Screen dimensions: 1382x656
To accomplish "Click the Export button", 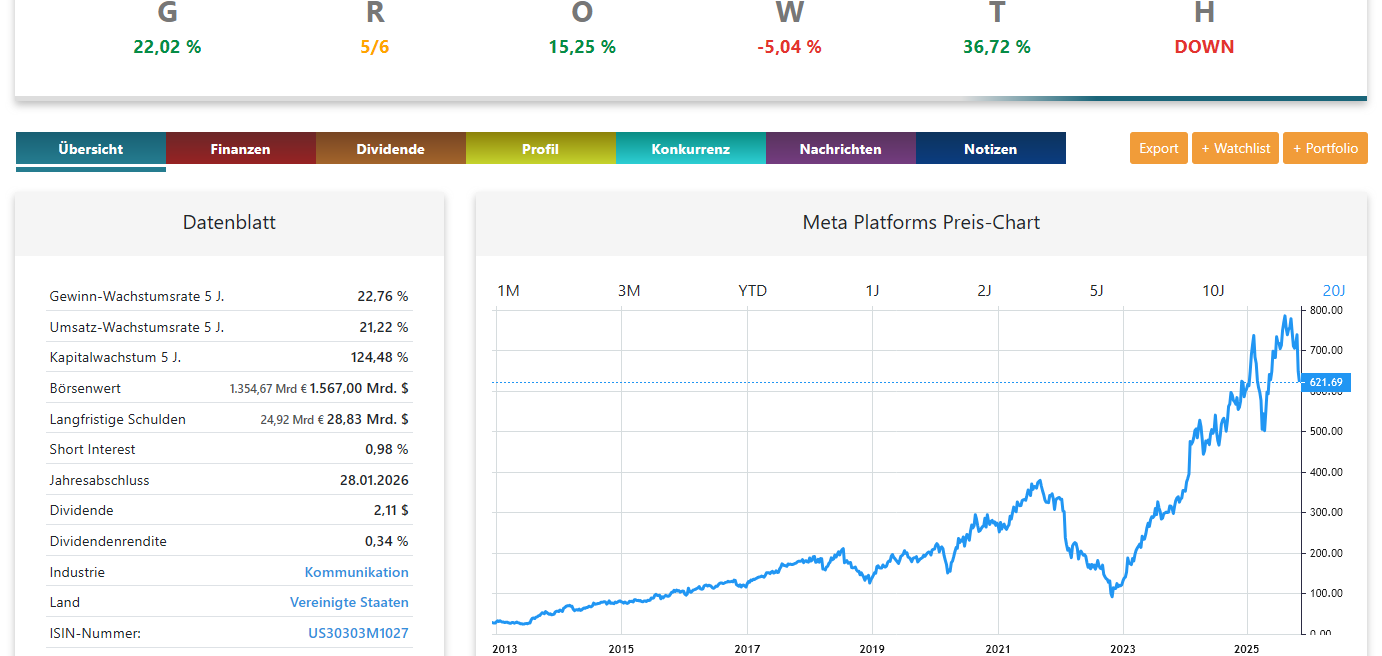I will pyautogui.click(x=1159, y=148).
